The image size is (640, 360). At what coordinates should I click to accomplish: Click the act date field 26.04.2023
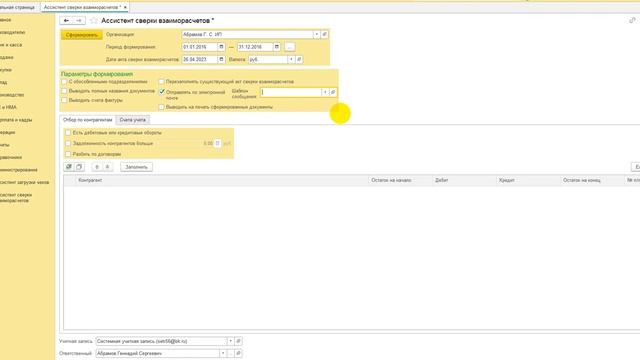pos(199,60)
